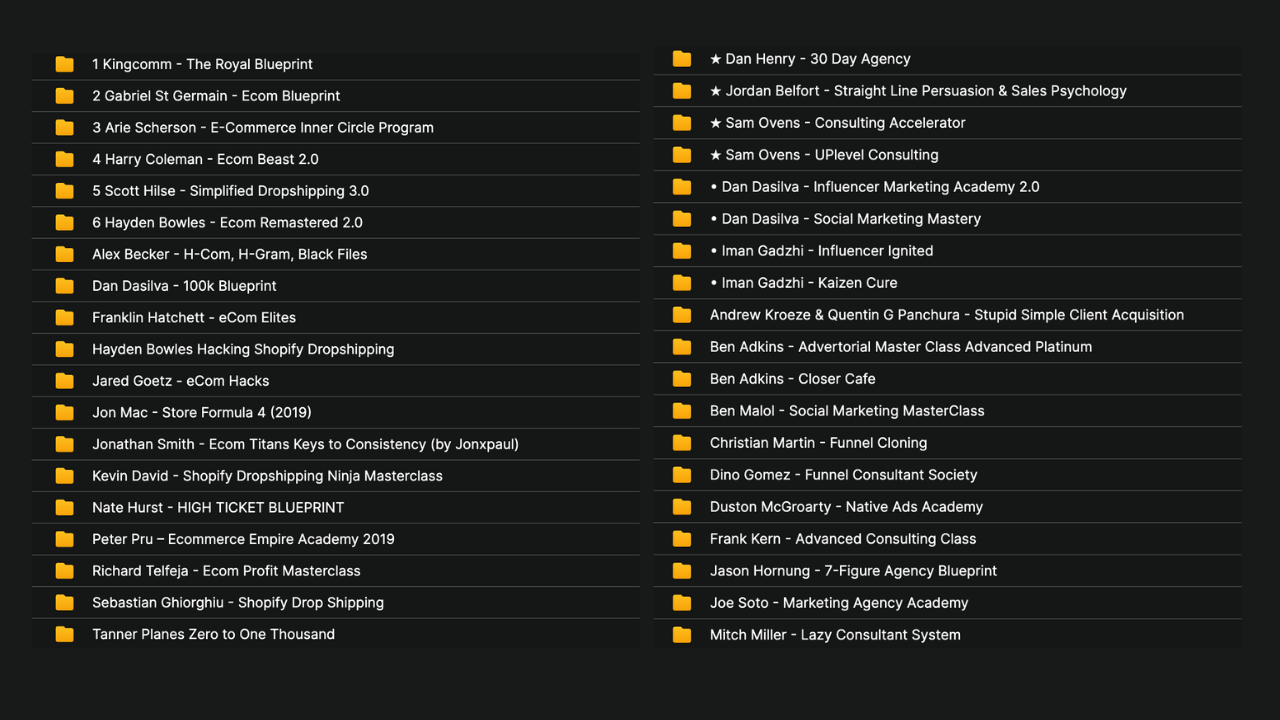1280x720 pixels.
Task: Click "Frank Kern - Advanced Consulting Class" name
Action: coord(843,539)
